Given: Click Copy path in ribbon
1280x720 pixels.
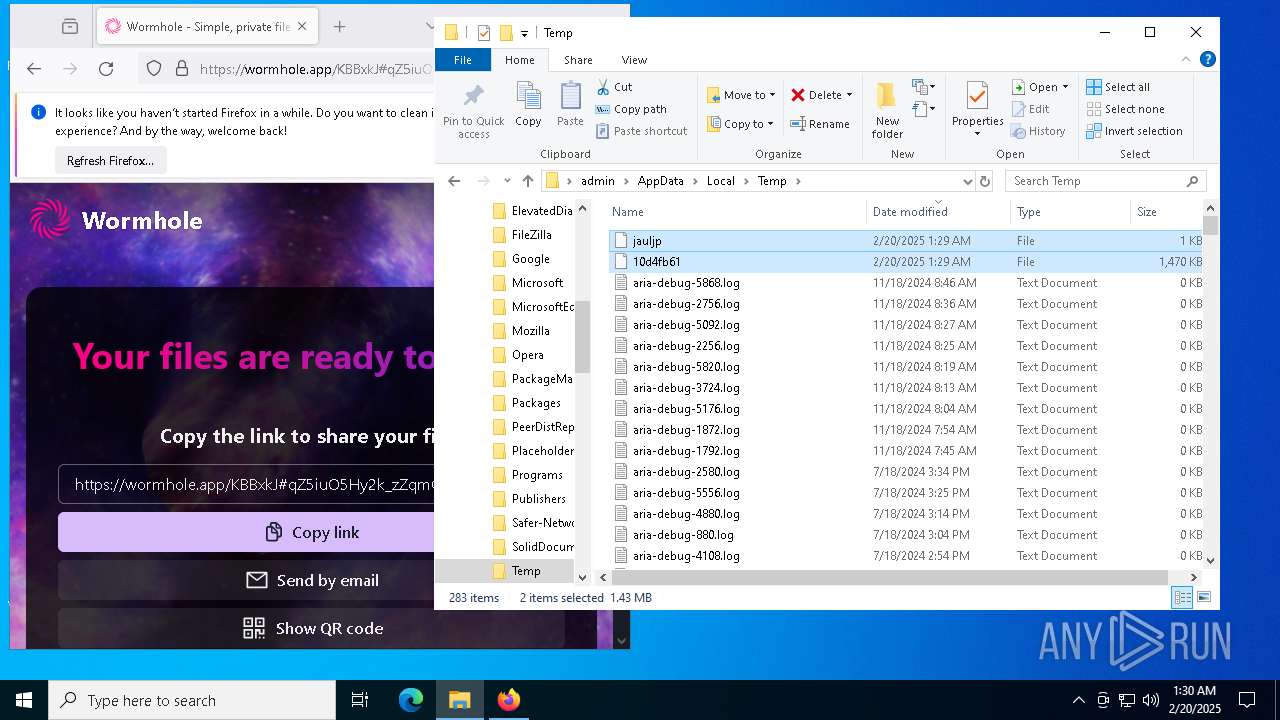Looking at the screenshot, I should [x=631, y=109].
